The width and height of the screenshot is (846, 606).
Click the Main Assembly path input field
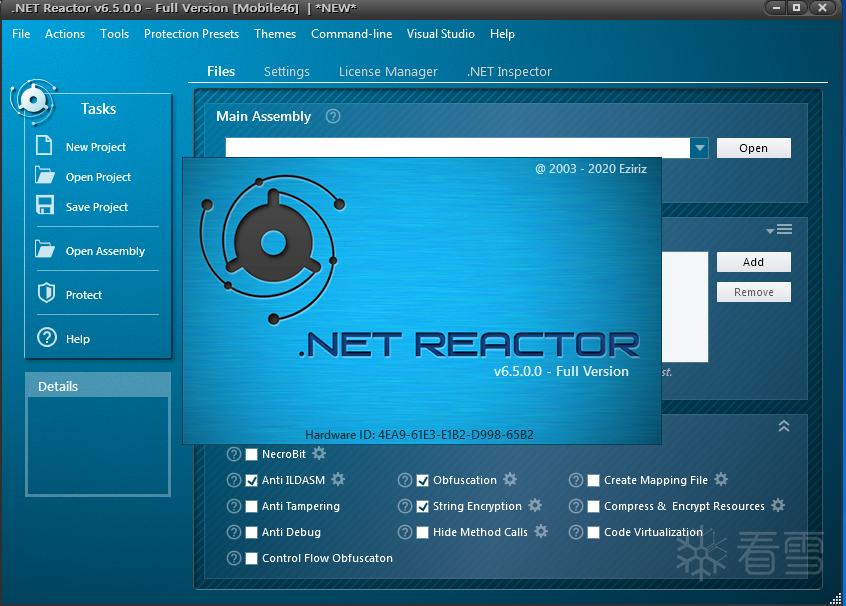pyautogui.click(x=458, y=148)
